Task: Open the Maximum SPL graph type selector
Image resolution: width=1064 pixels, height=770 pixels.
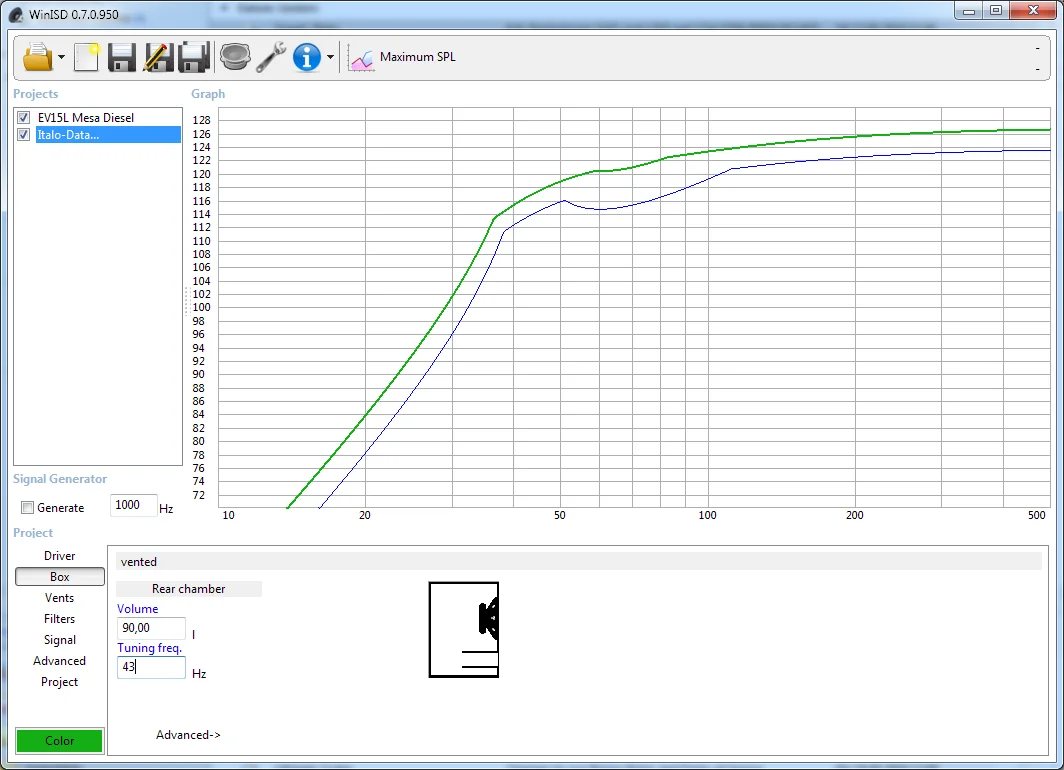Action: 402,58
